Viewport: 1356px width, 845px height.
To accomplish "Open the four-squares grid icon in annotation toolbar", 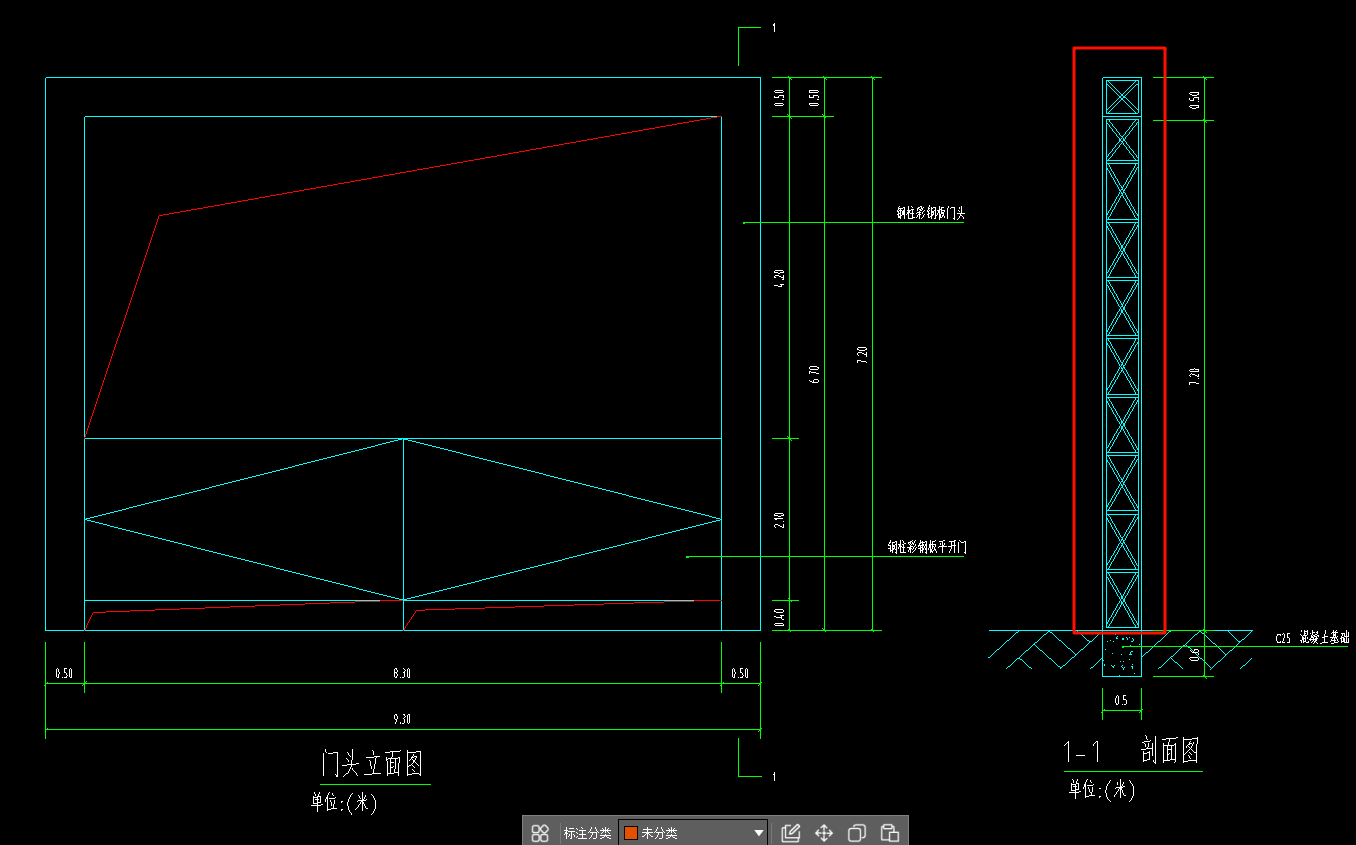I will click(x=540, y=832).
